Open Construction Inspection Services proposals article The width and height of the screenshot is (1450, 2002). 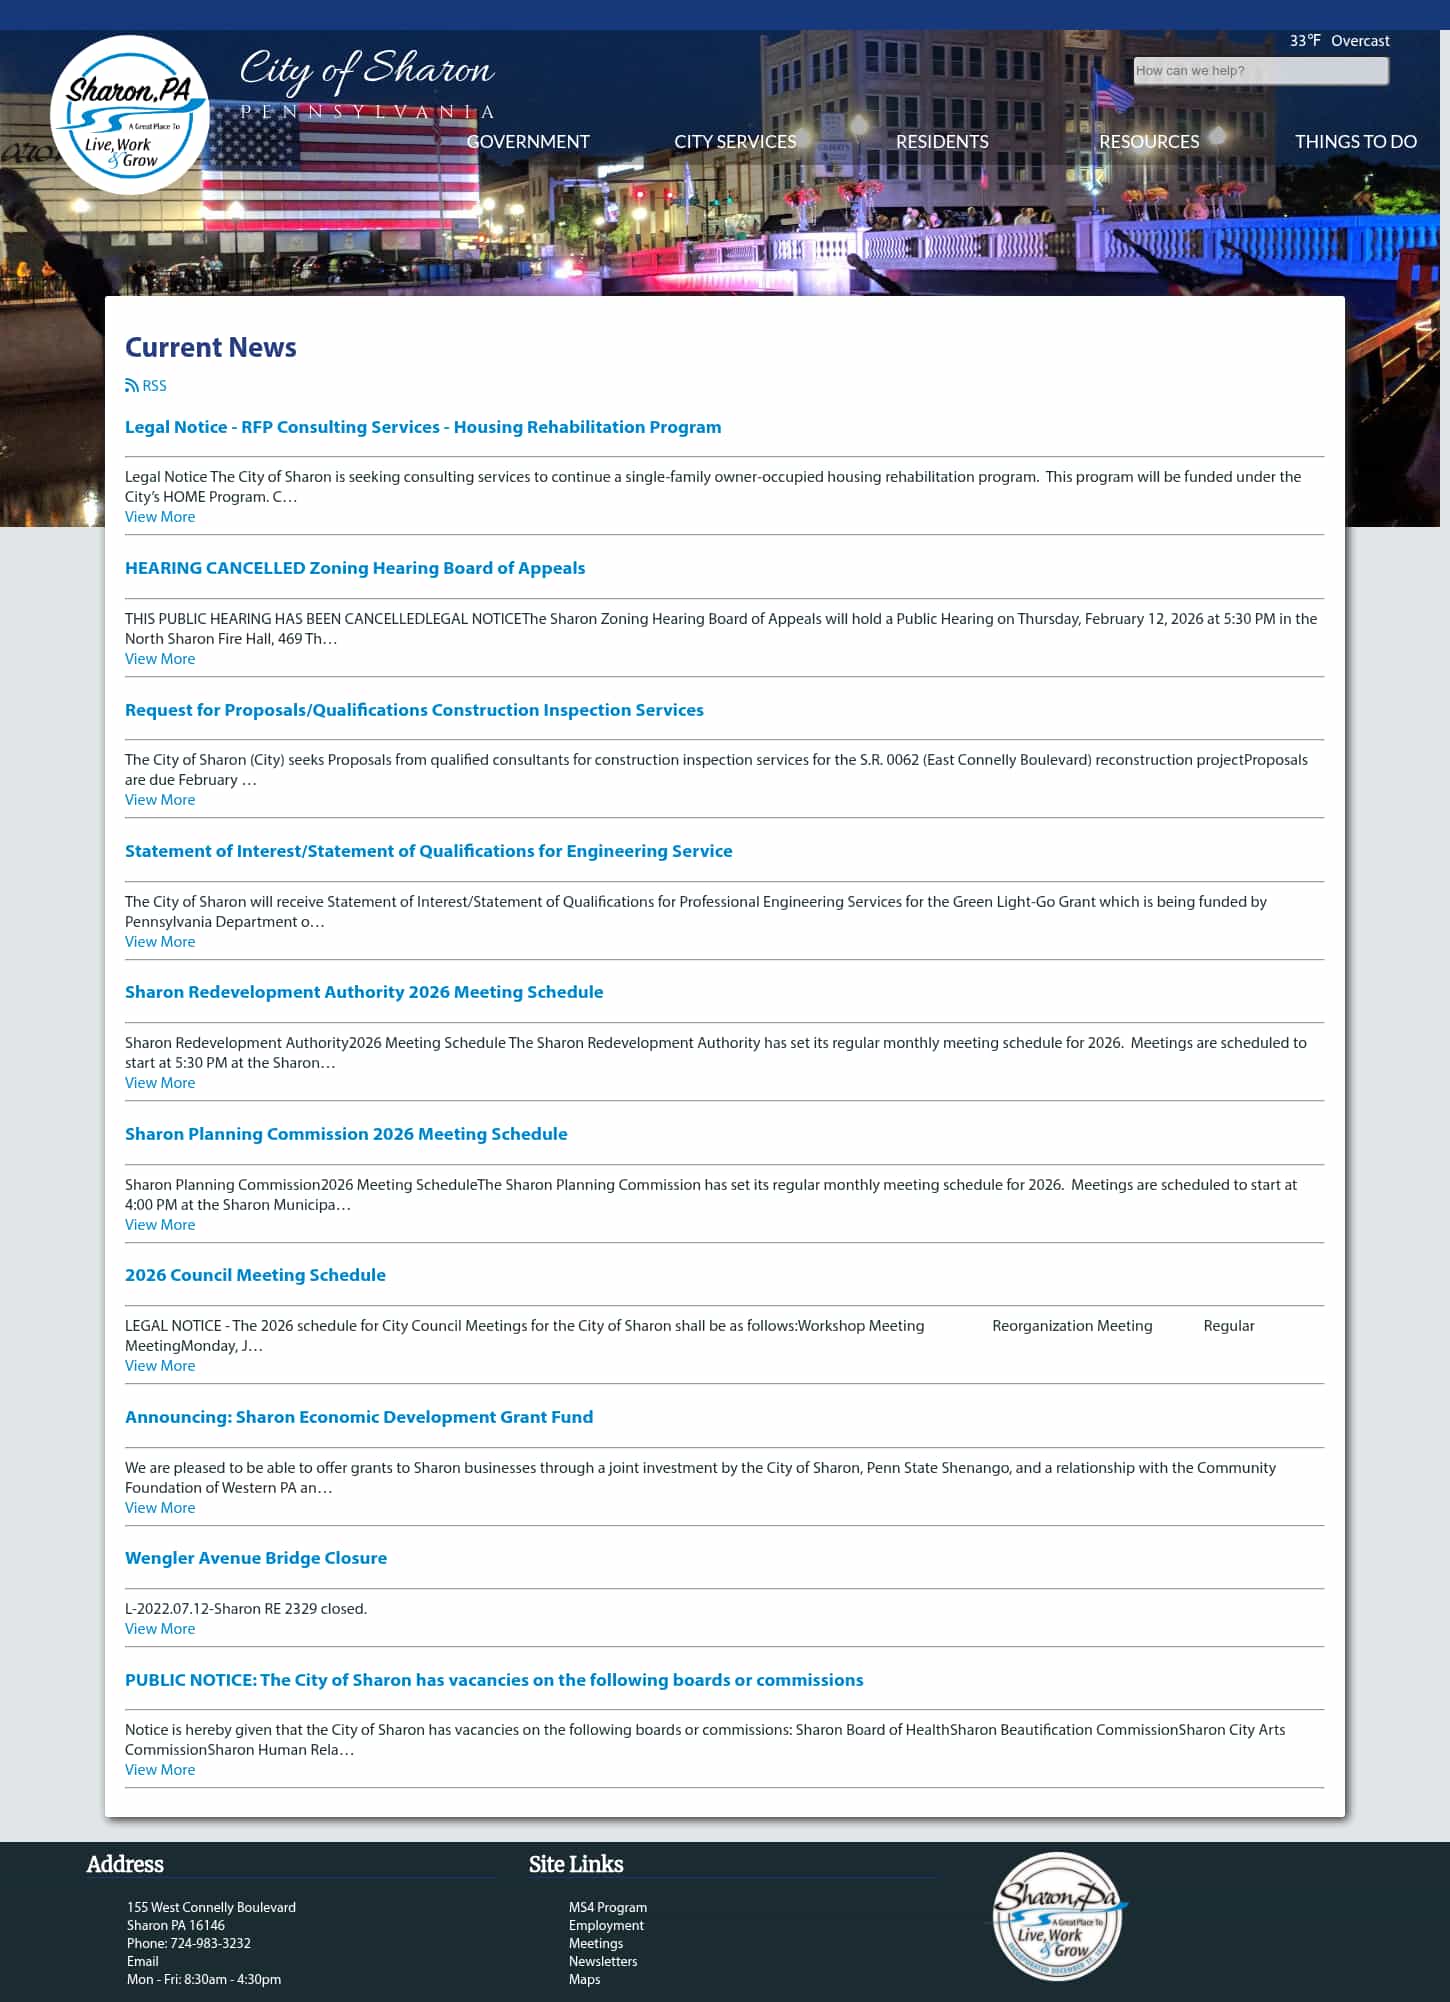[414, 710]
